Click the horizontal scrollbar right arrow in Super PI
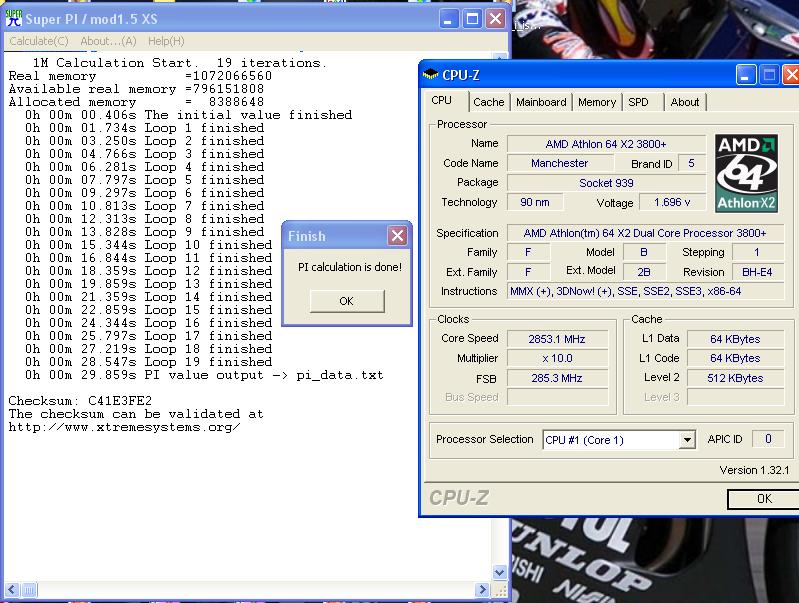The image size is (799, 603). tap(482, 590)
